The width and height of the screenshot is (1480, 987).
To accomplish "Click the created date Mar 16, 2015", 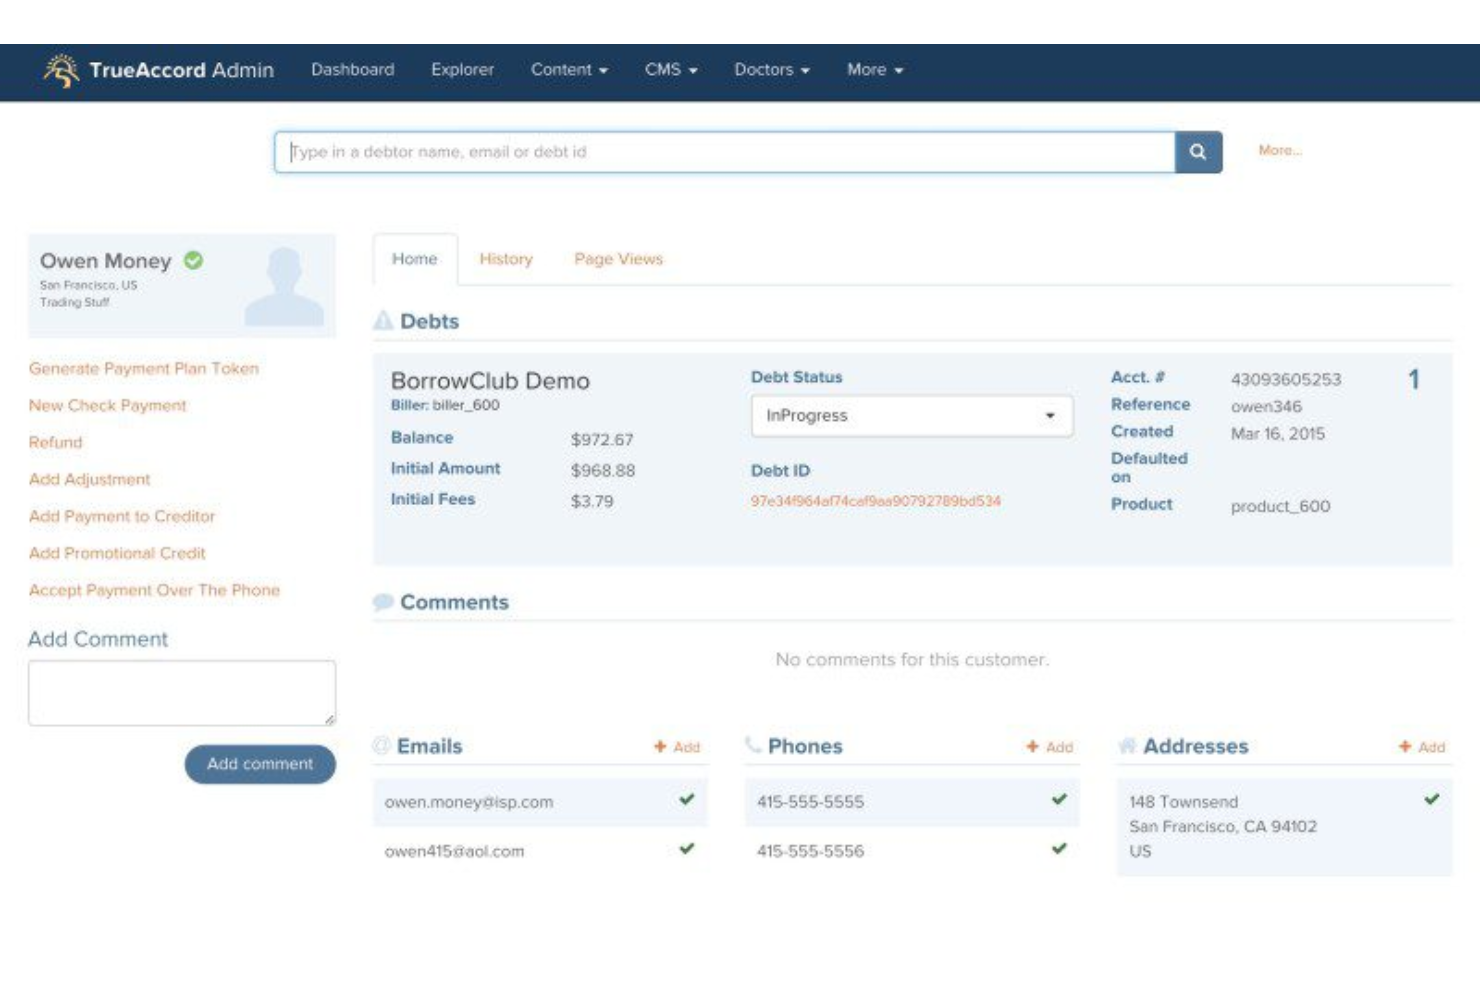I will [x=1278, y=433].
